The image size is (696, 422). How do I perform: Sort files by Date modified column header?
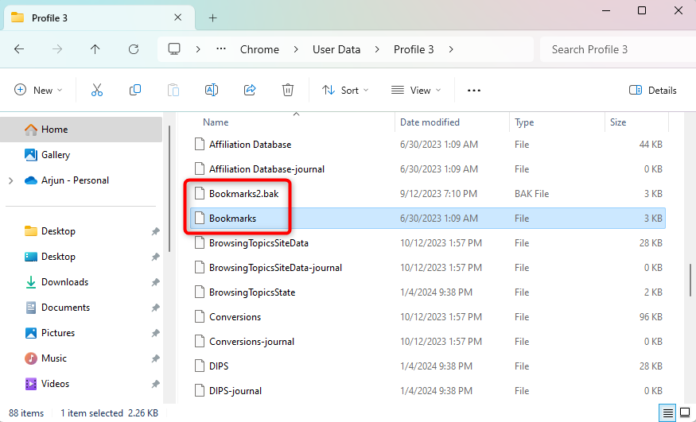click(x=430, y=122)
